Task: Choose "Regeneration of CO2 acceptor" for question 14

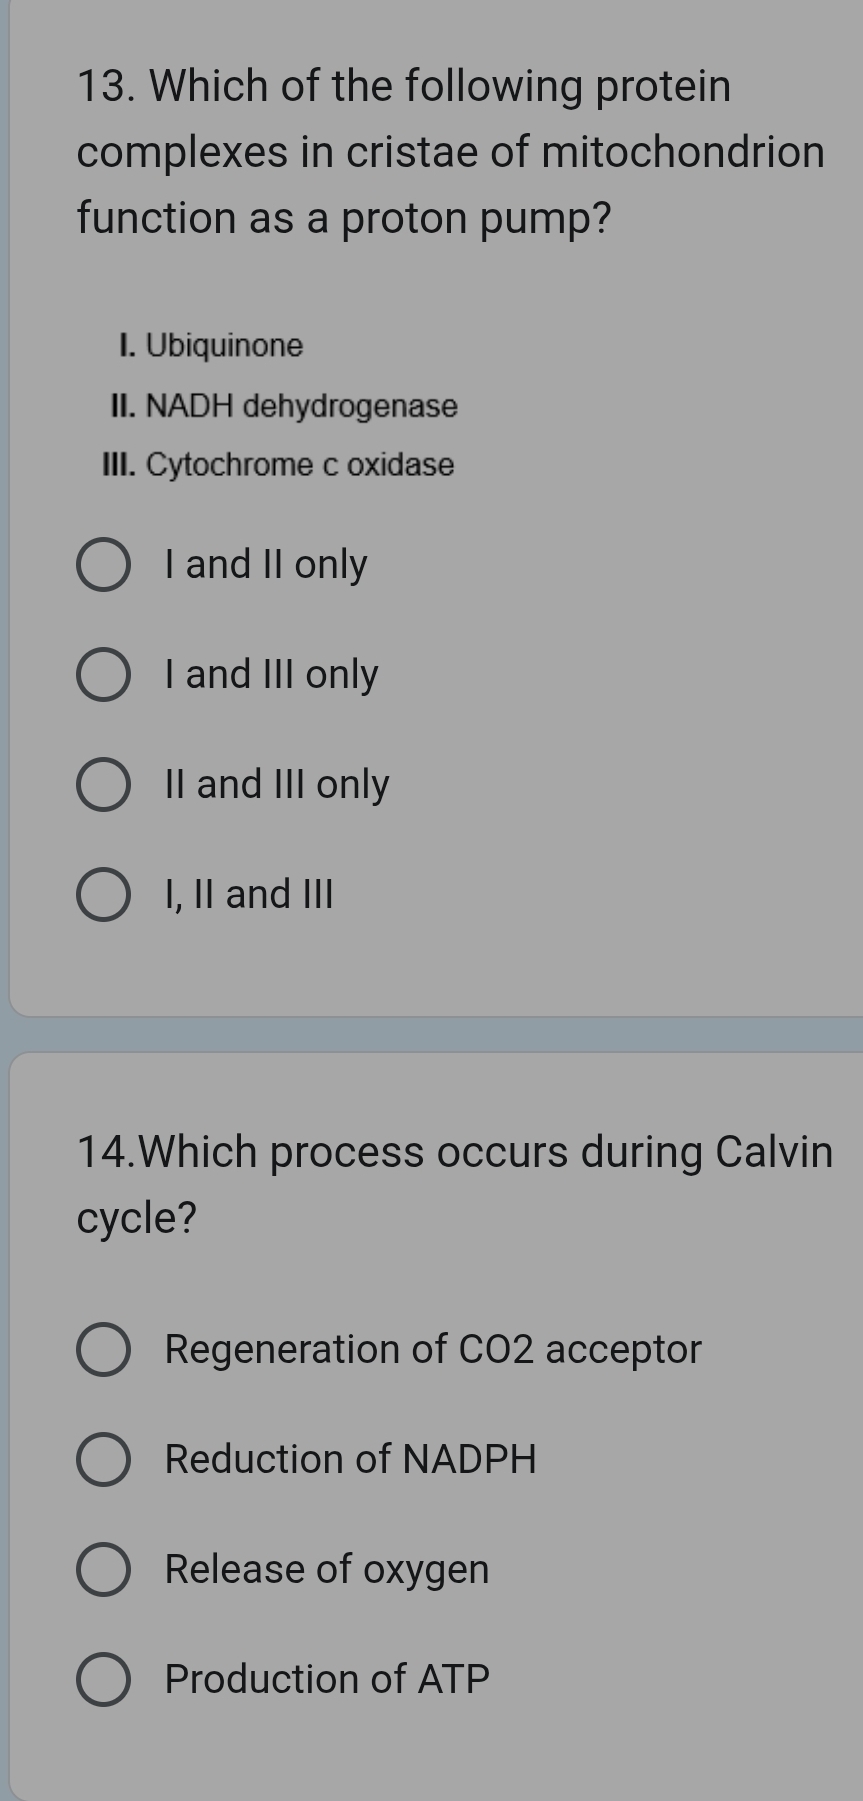Action: (104, 1351)
